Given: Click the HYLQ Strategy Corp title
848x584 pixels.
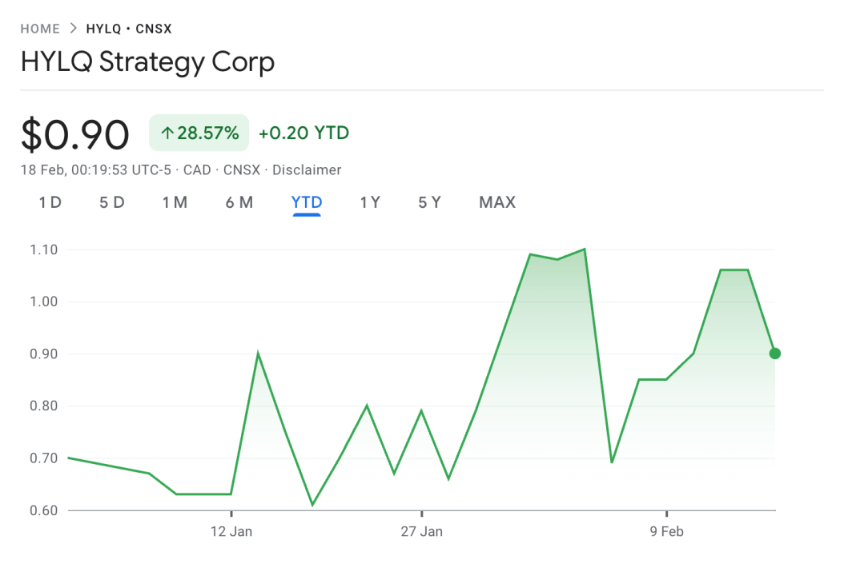Looking at the screenshot, I should click(147, 62).
